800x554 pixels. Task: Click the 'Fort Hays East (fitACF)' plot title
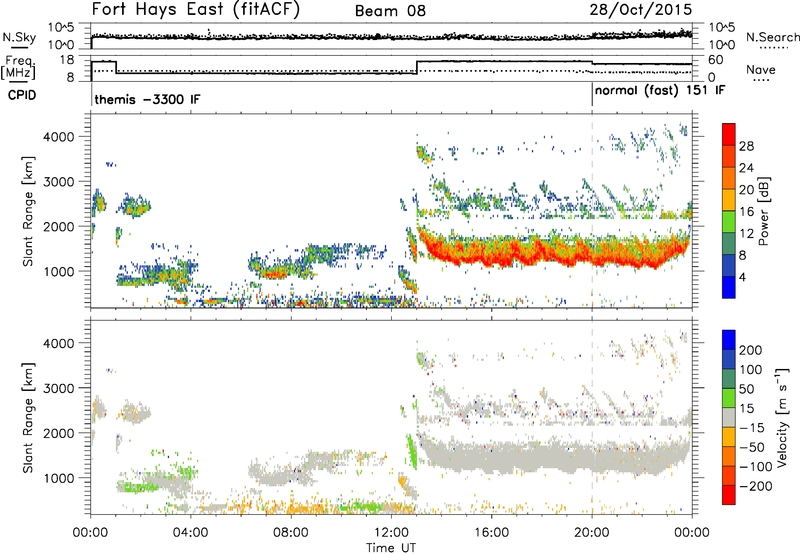(196, 10)
